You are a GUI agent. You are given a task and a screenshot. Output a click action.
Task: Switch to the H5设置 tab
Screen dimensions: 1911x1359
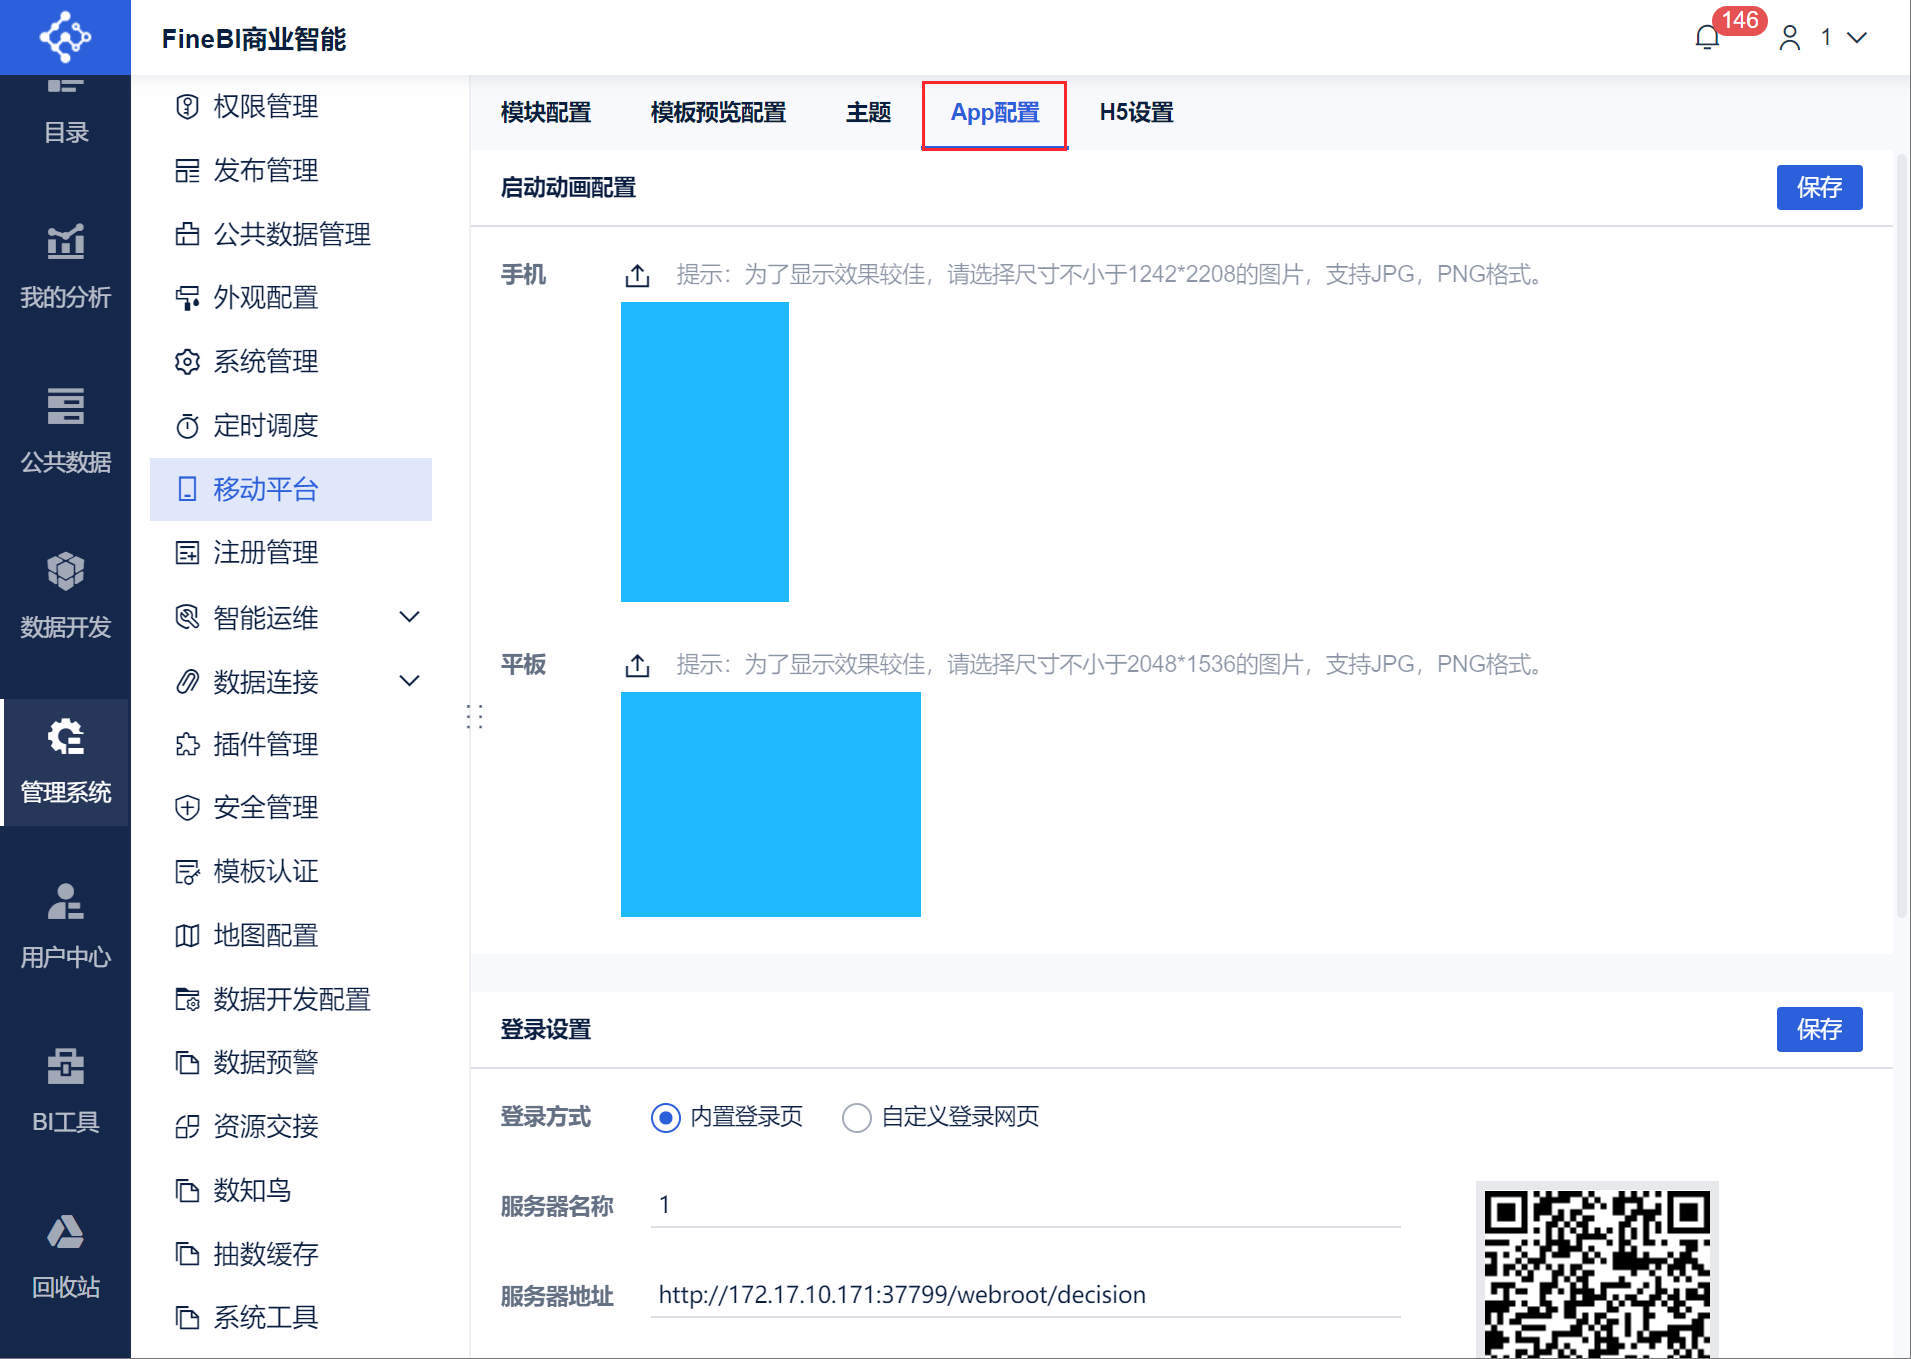[x=1136, y=113]
